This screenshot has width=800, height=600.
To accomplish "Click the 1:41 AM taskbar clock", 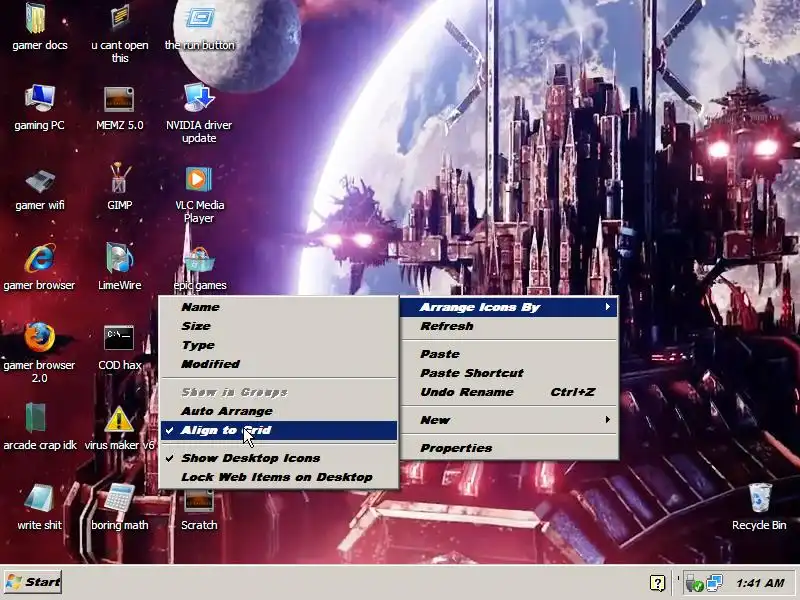I will coord(760,583).
